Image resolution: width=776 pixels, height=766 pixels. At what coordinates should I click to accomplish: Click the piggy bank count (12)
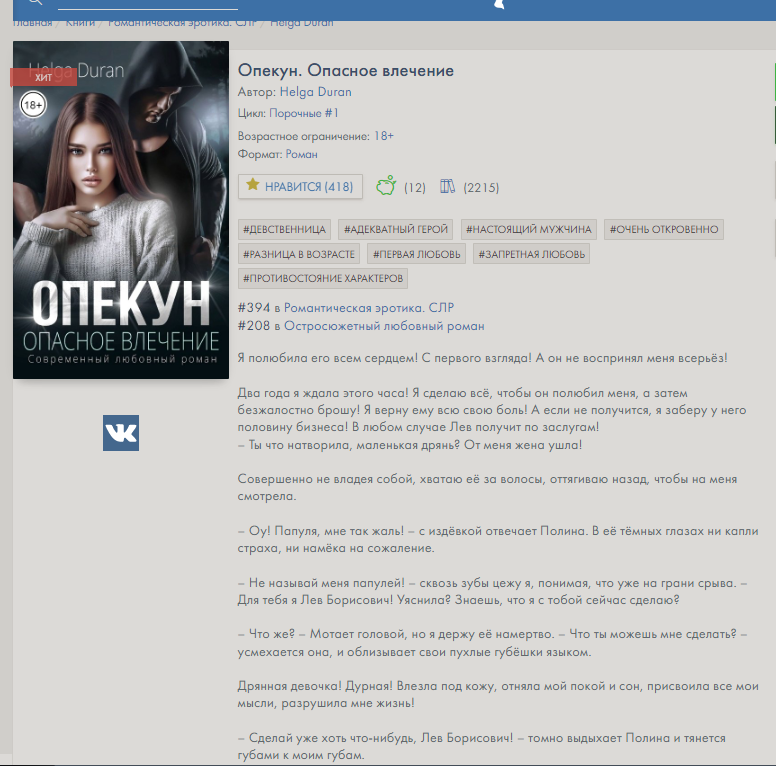click(x=415, y=188)
